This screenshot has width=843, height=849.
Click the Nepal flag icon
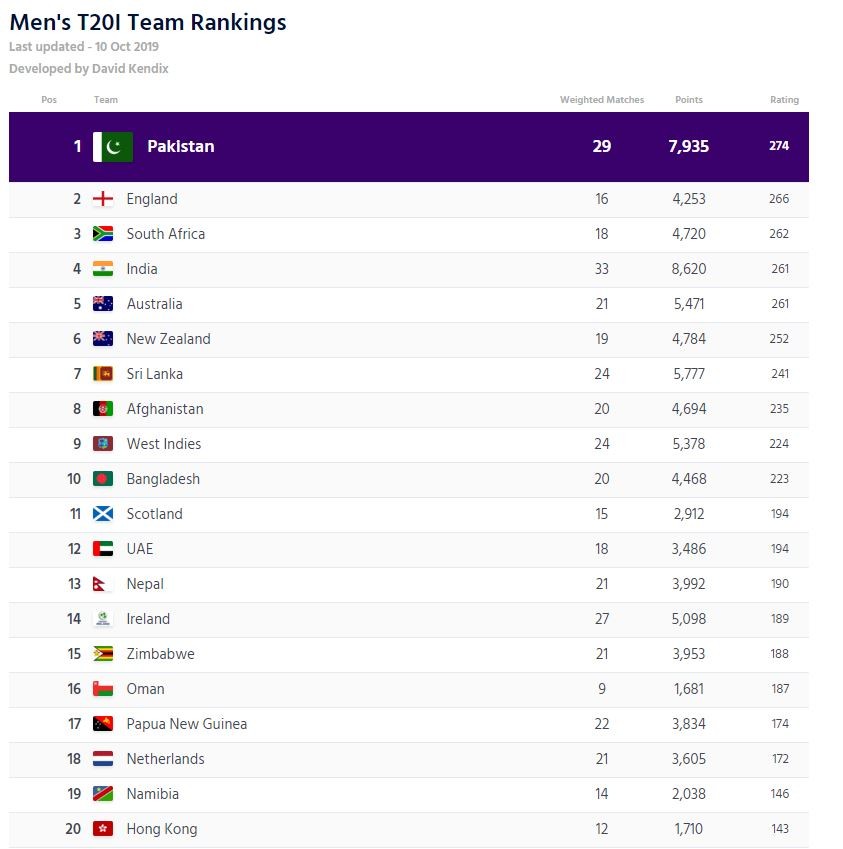102,584
